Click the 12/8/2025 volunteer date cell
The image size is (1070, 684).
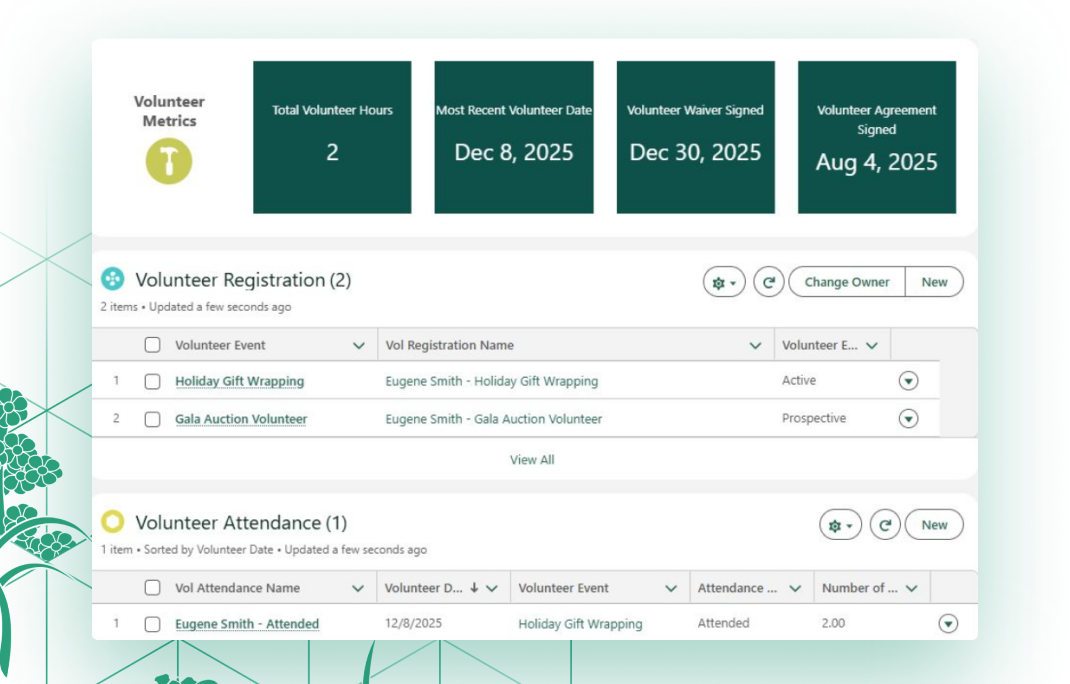(x=413, y=623)
